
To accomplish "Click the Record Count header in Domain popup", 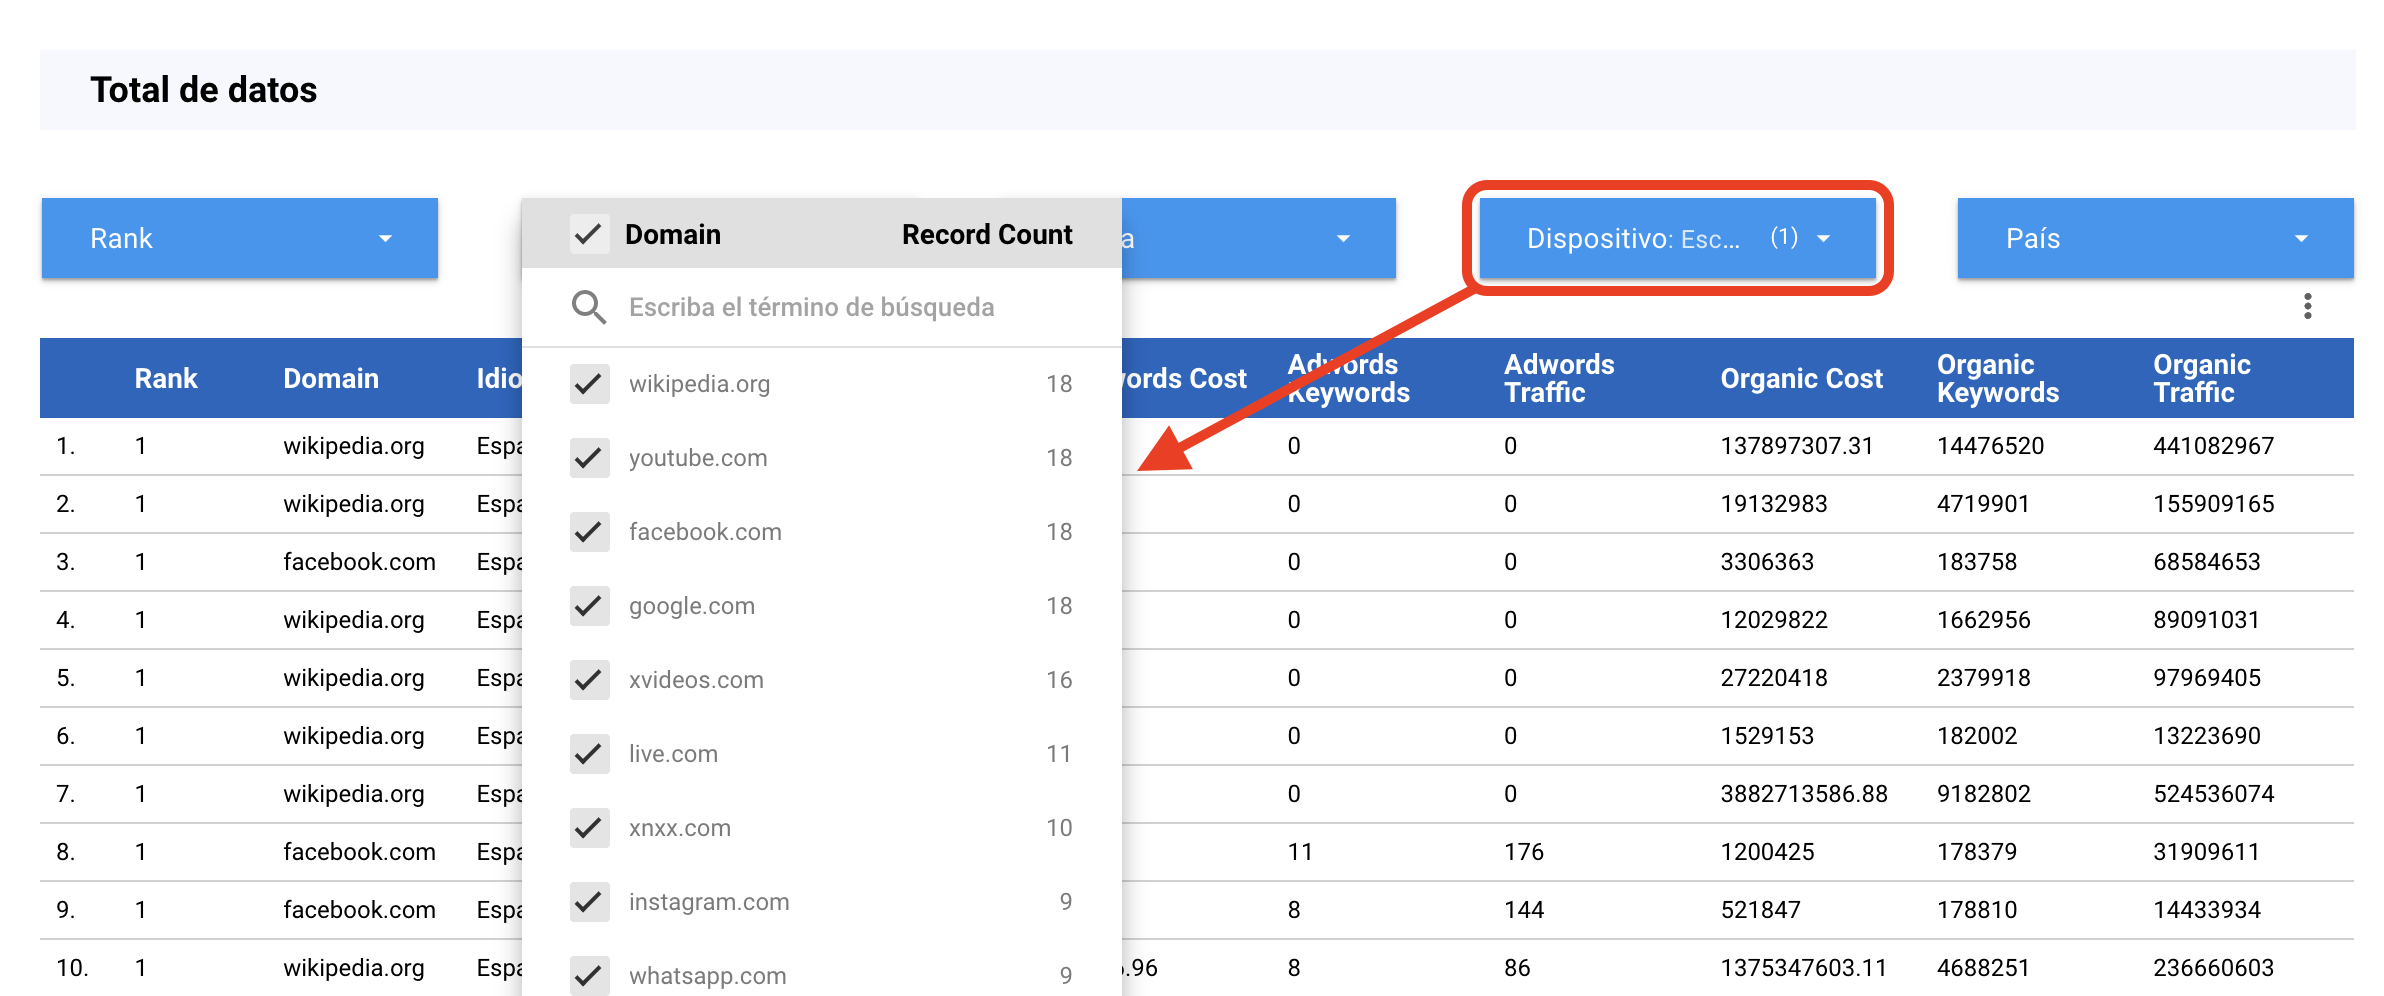I will coord(987,234).
